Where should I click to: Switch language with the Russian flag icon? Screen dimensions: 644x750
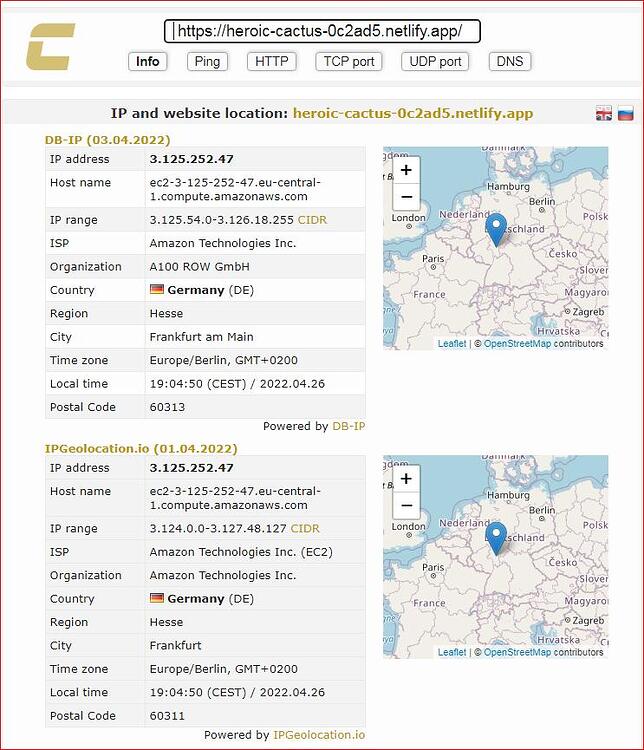[625, 113]
